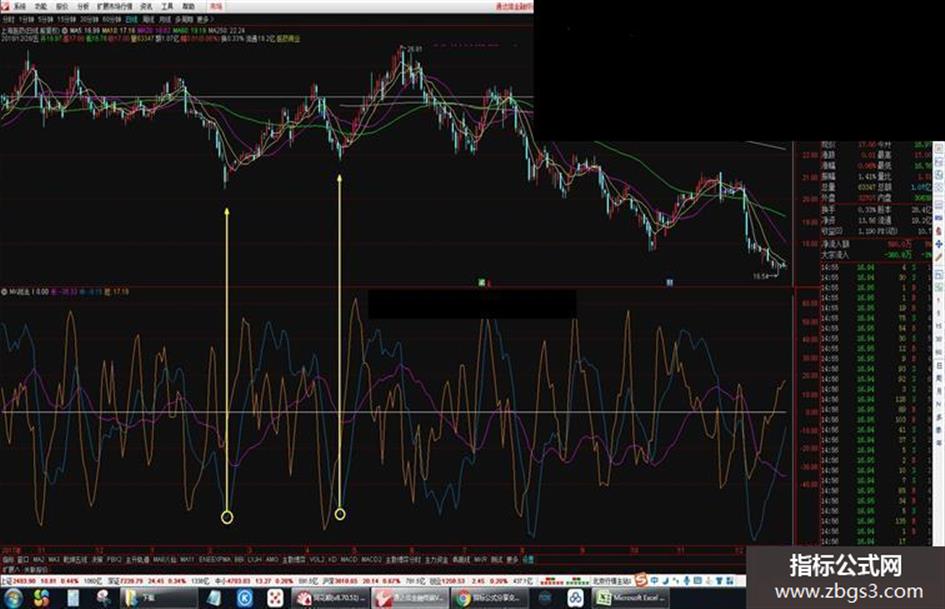945x609 pixels.
Task: Switch sub-indicator to ENEEXPMA
Action: pos(215,560)
